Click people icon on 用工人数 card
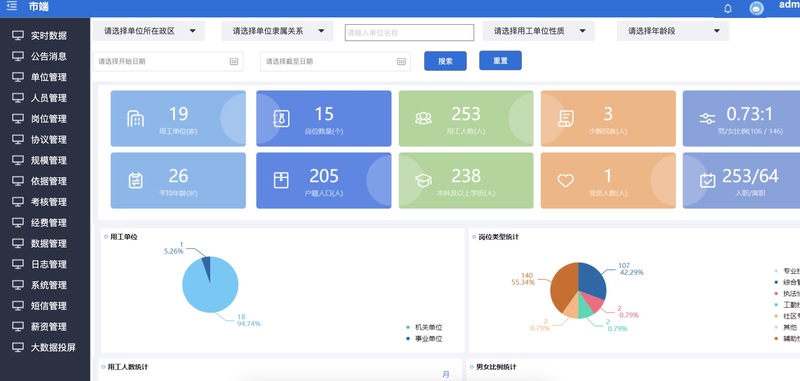Viewport: 800px width, 381px height. (423, 118)
